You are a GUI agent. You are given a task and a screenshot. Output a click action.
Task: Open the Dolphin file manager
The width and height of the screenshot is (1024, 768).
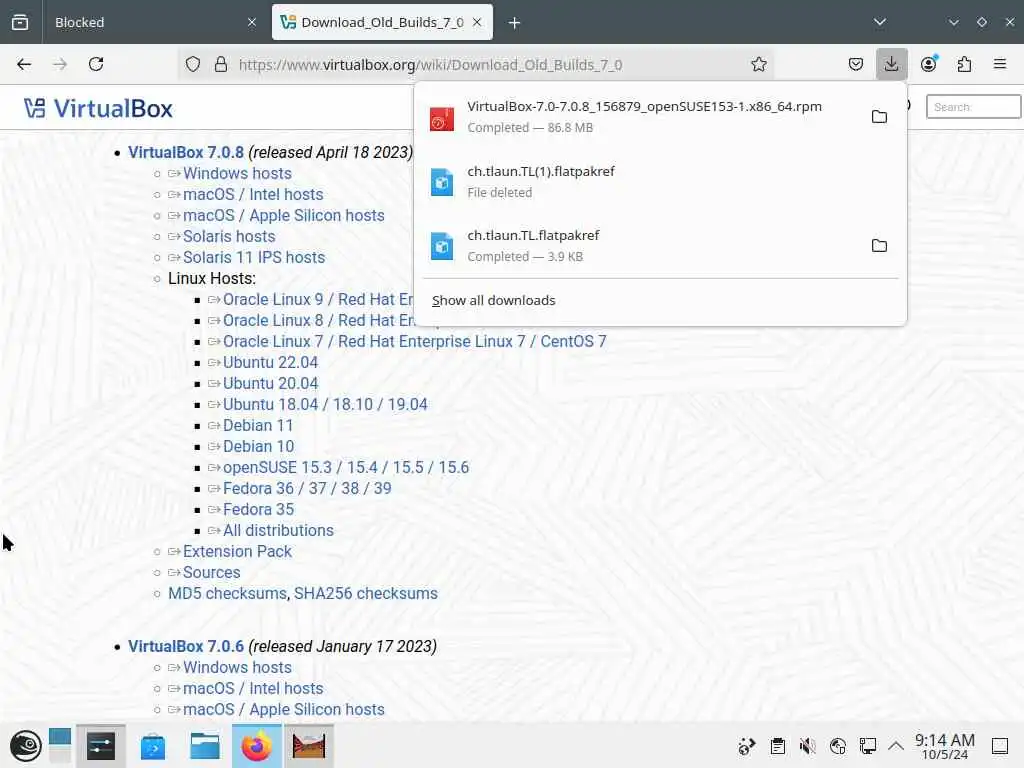pyautogui.click(x=204, y=746)
